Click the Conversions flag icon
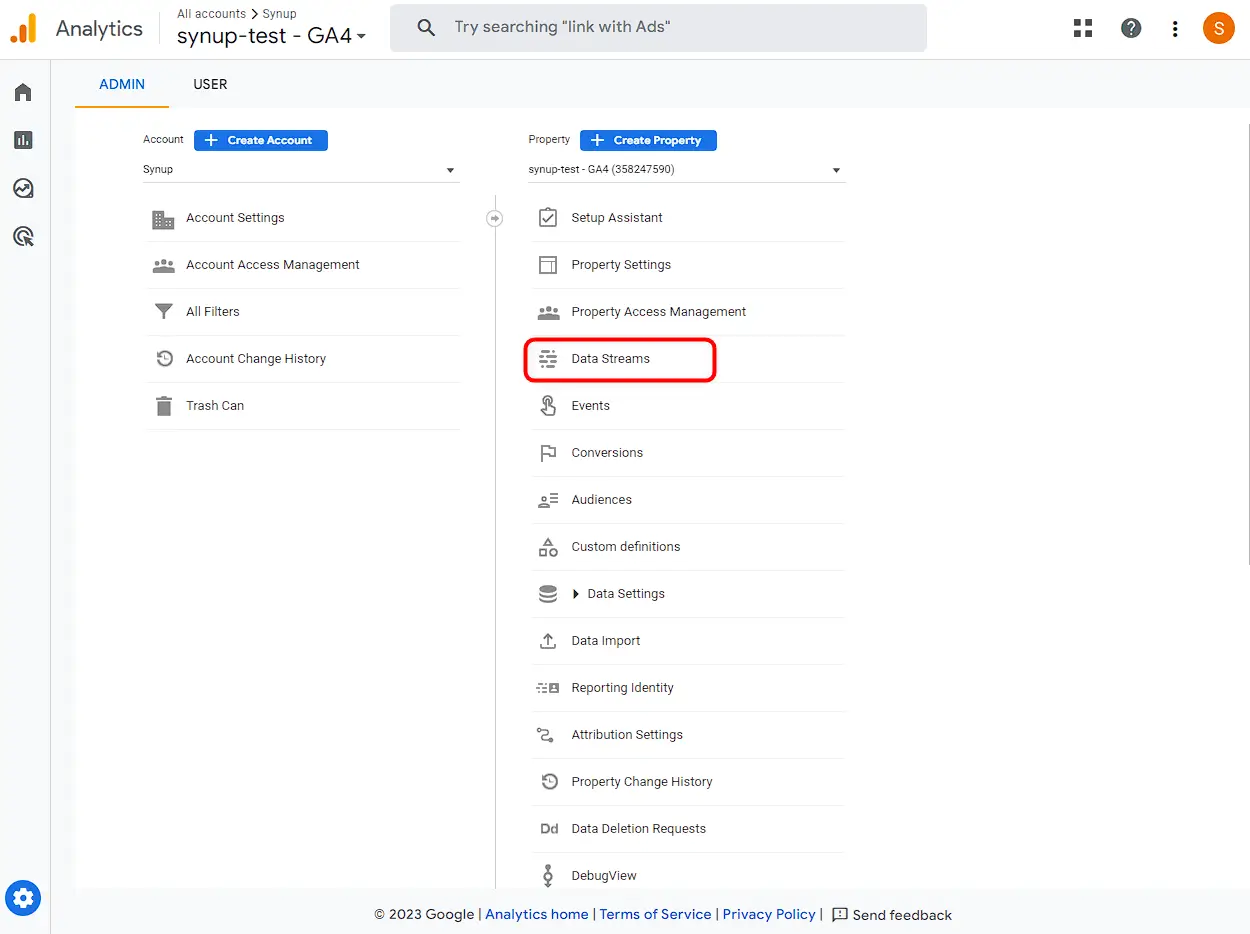This screenshot has height=934, width=1250. (x=548, y=453)
